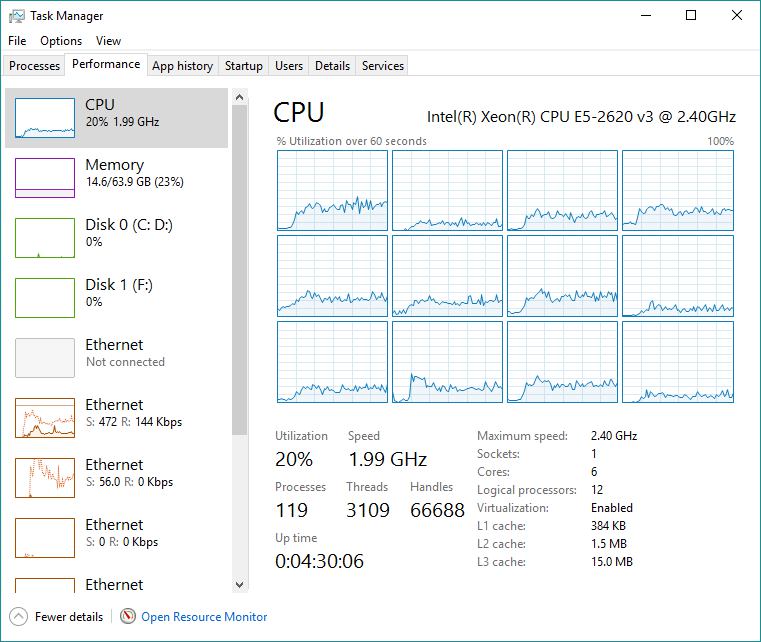This screenshot has height=642, width=761.
Task: Switch to the Services tab
Action: [383, 66]
